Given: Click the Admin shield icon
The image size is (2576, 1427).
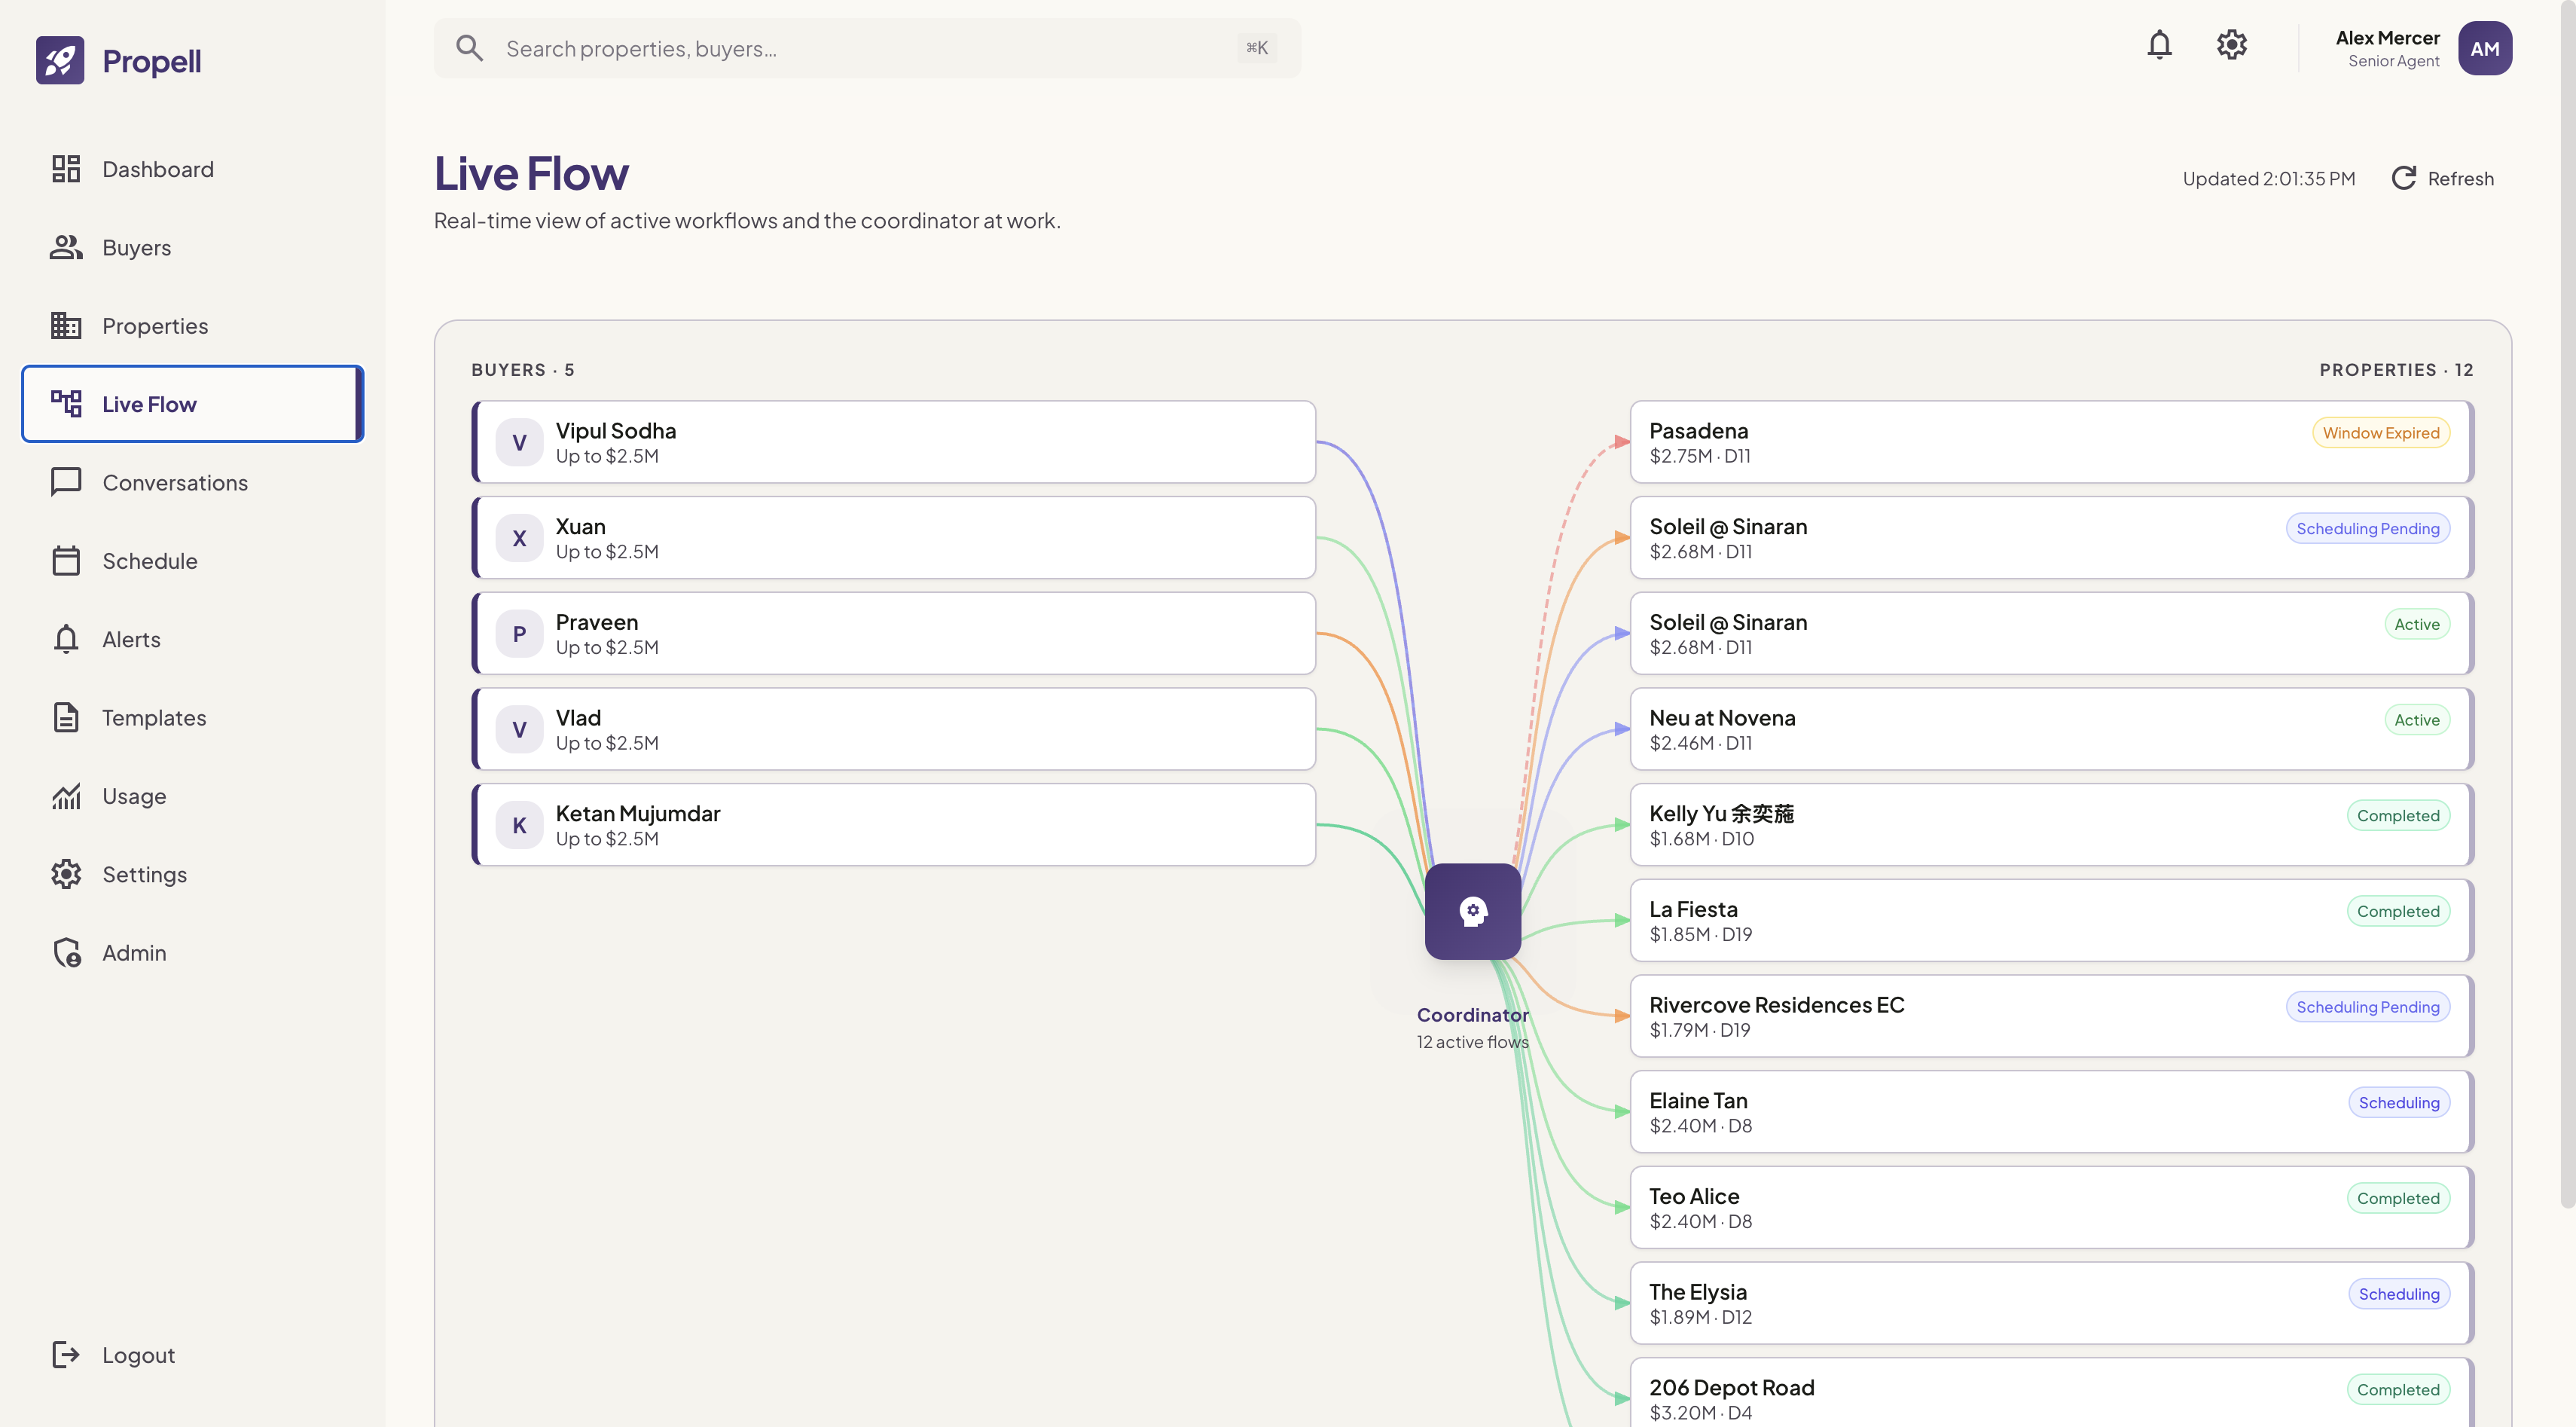Looking at the screenshot, I should coord(66,952).
